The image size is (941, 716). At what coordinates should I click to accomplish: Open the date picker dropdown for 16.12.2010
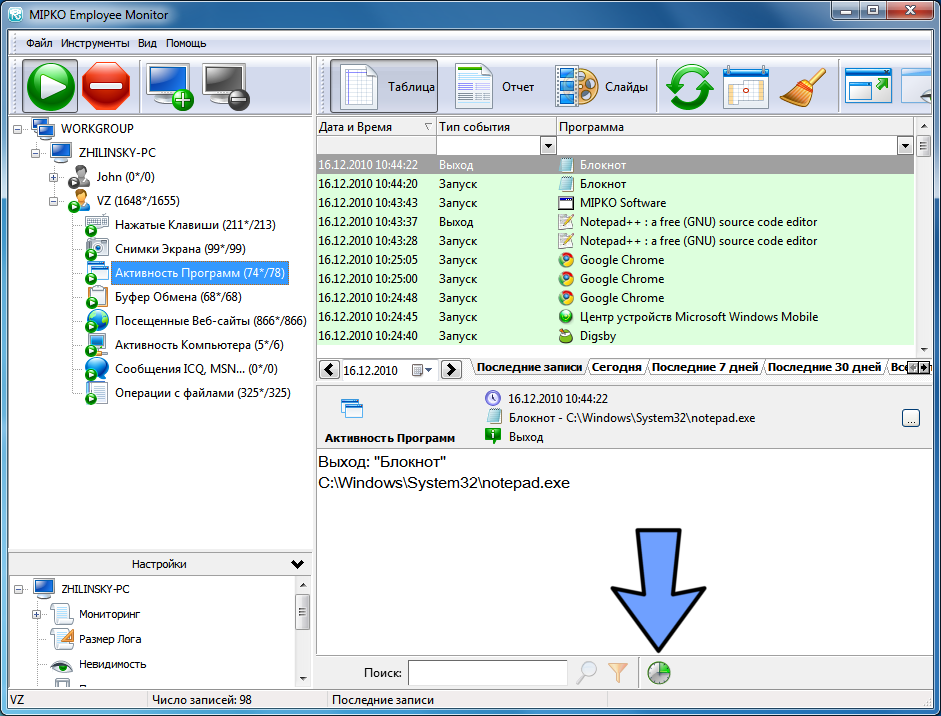(x=422, y=370)
